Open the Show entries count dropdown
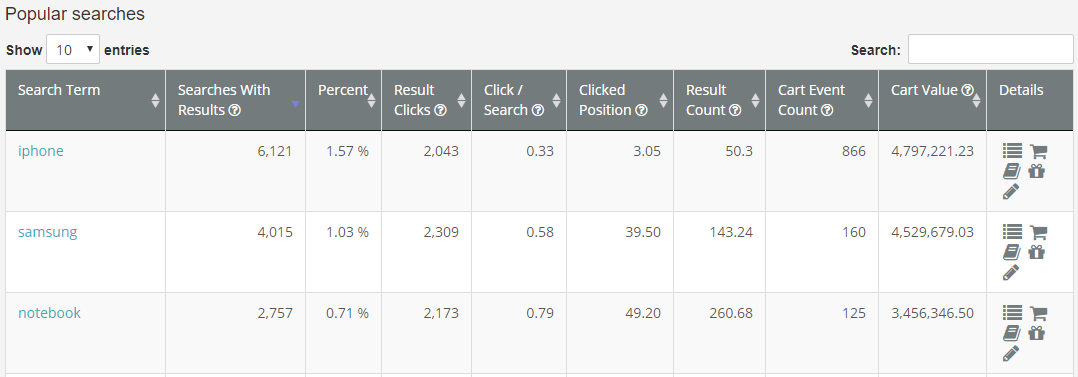 click(x=73, y=50)
